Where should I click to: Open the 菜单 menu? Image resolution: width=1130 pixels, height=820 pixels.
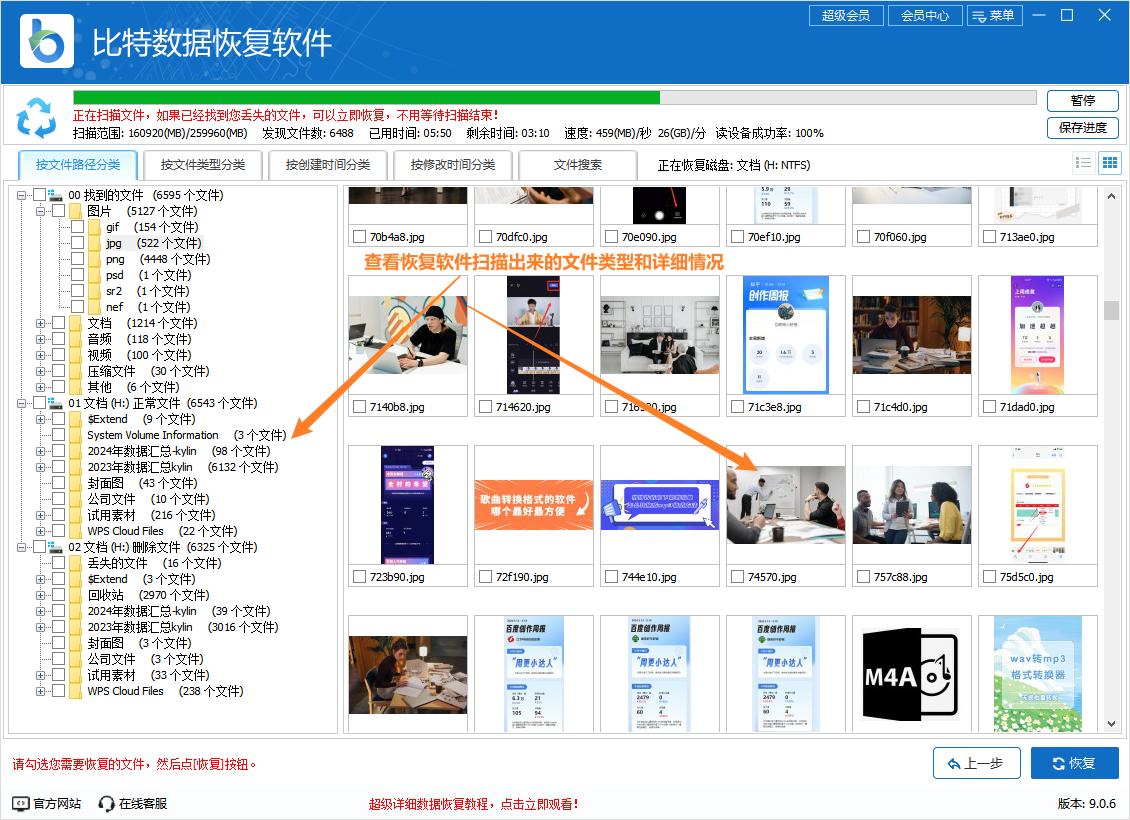(x=993, y=16)
